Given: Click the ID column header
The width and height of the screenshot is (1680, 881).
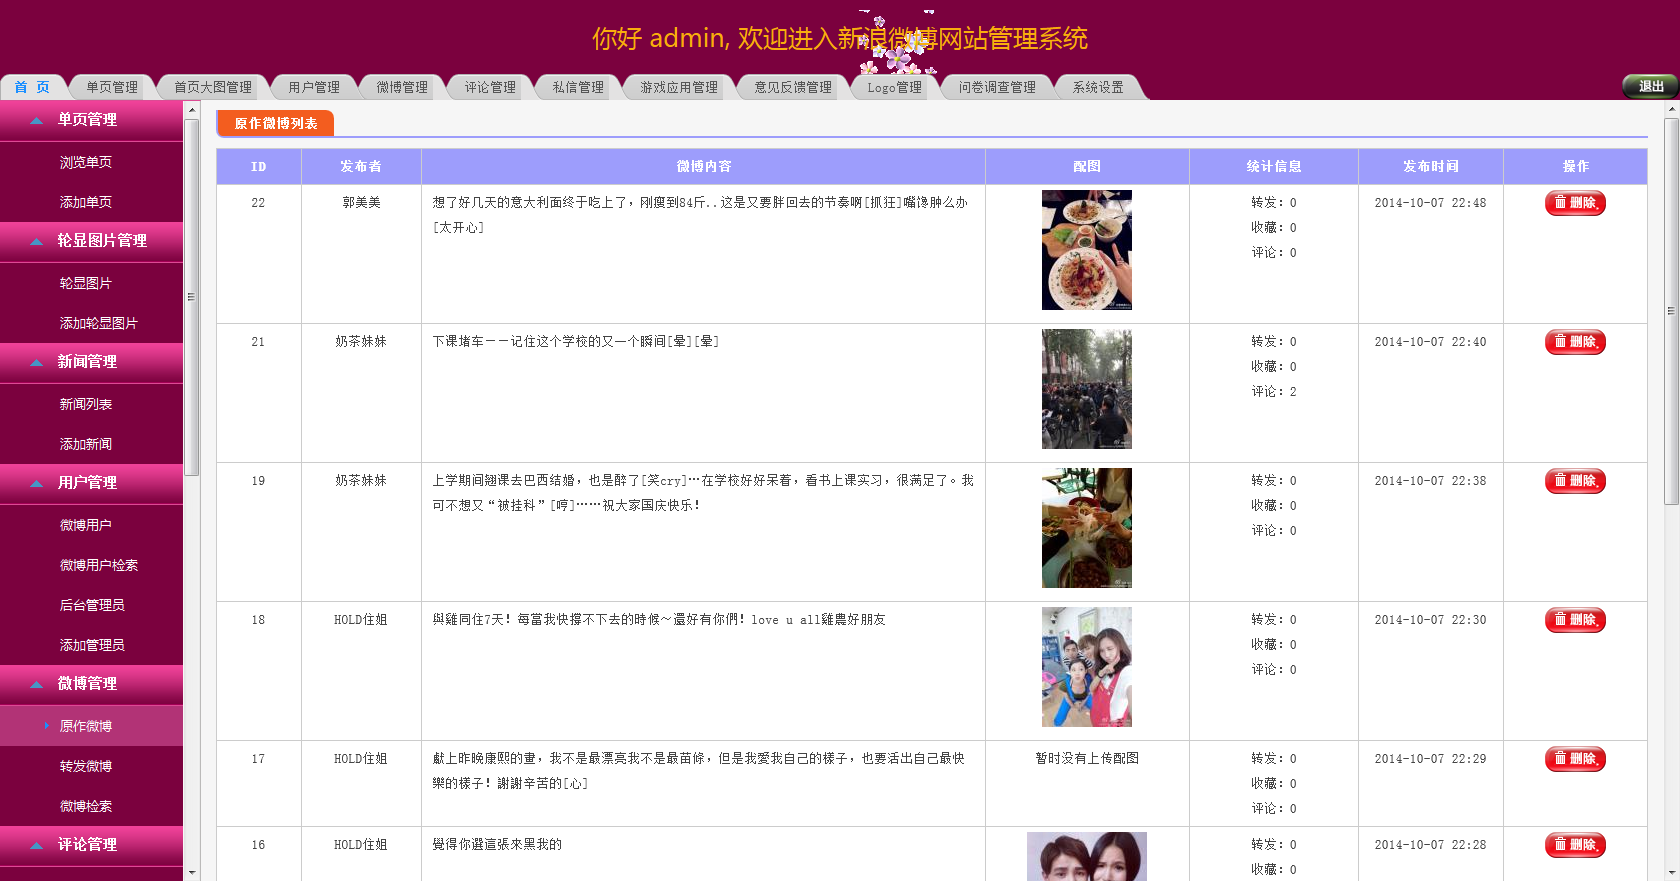Looking at the screenshot, I should coord(259,167).
